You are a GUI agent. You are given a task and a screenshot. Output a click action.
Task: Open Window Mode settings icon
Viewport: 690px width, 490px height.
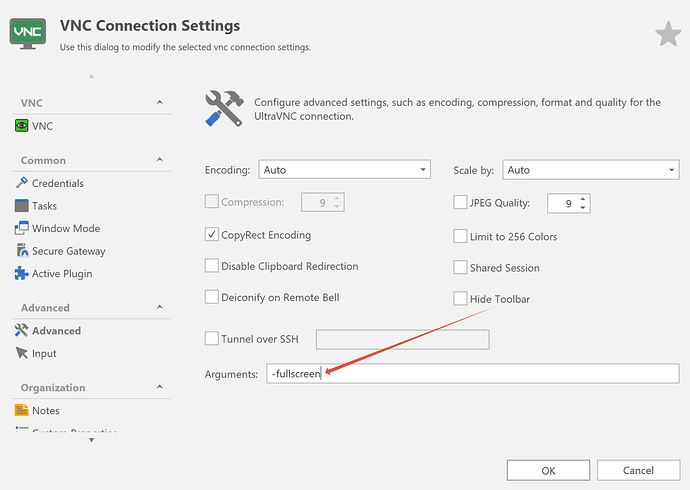click(x=22, y=229)
